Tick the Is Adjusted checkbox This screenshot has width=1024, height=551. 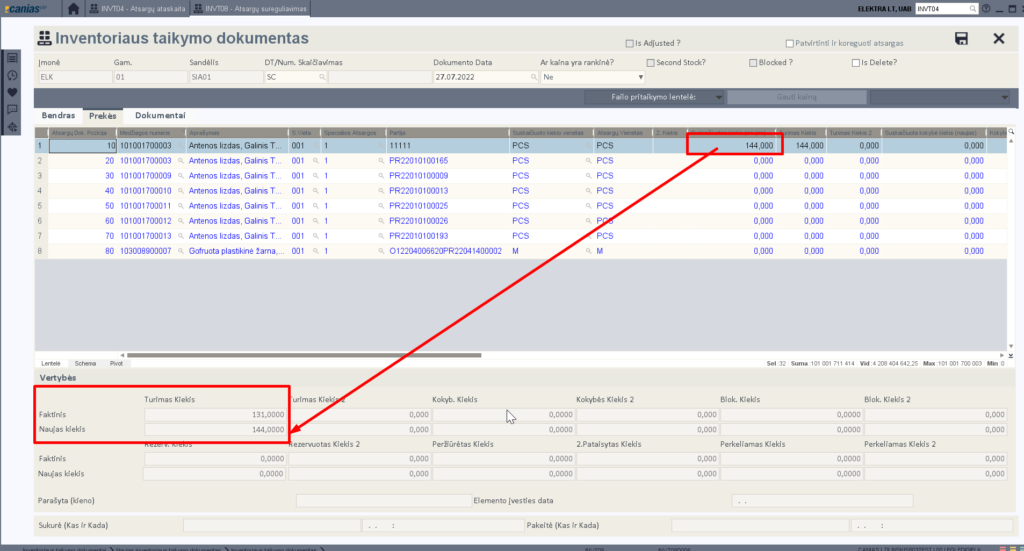coord(628,44)
